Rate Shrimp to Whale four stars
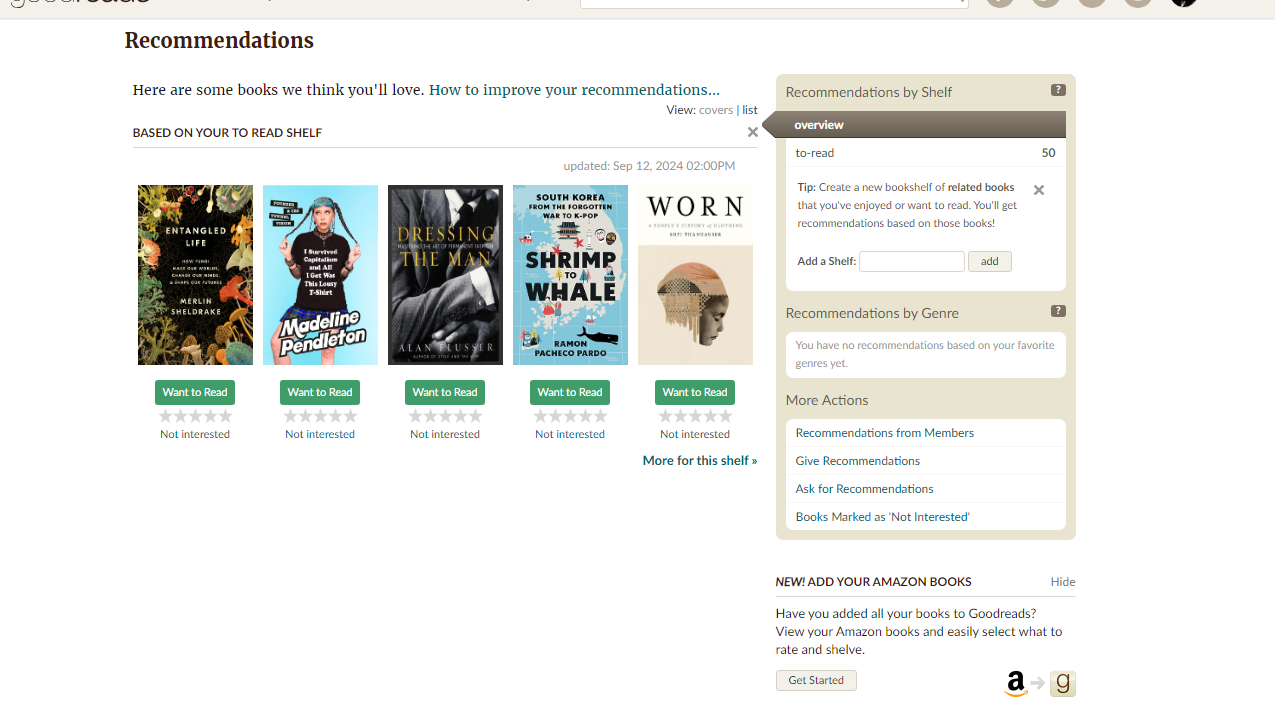1275x718 pixels. (585, 416)
